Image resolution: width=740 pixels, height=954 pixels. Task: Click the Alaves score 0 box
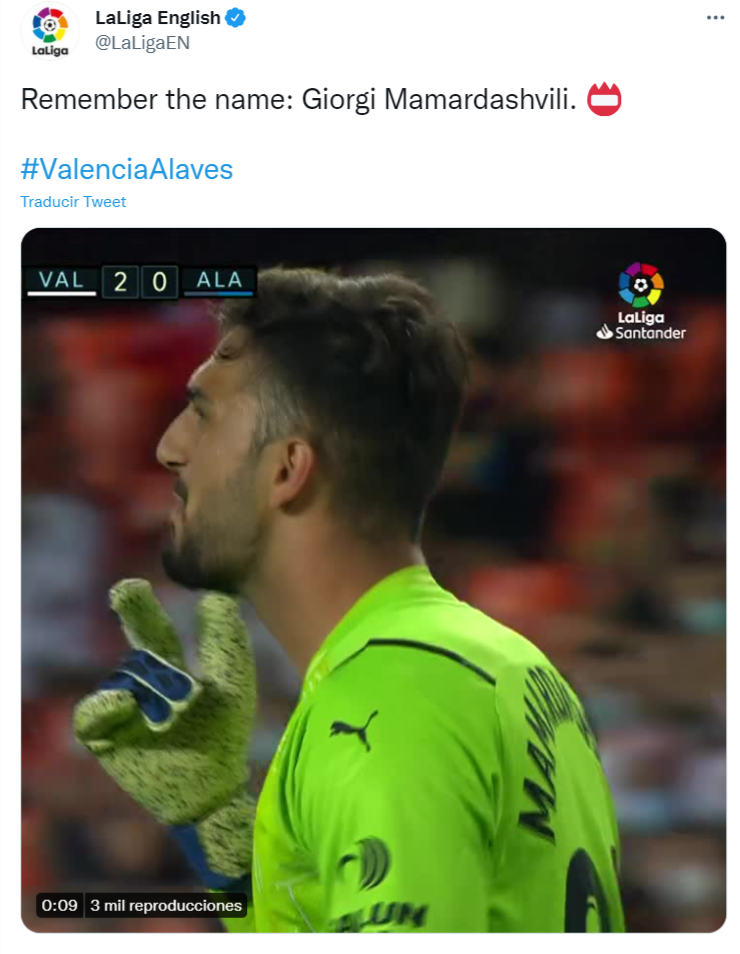click(159, 282)
